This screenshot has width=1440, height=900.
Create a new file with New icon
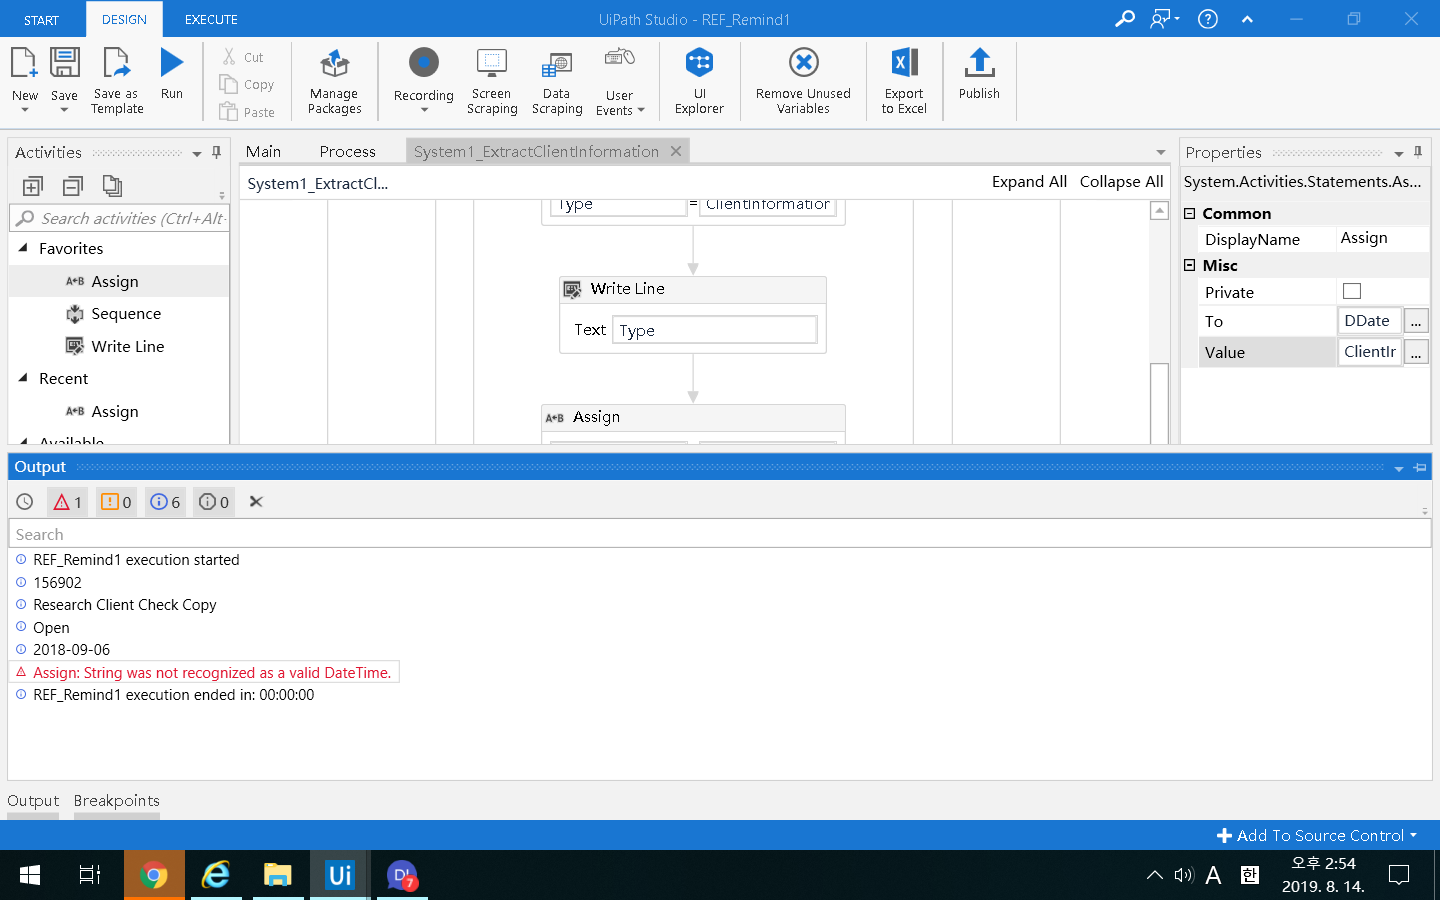coord(24,78)
